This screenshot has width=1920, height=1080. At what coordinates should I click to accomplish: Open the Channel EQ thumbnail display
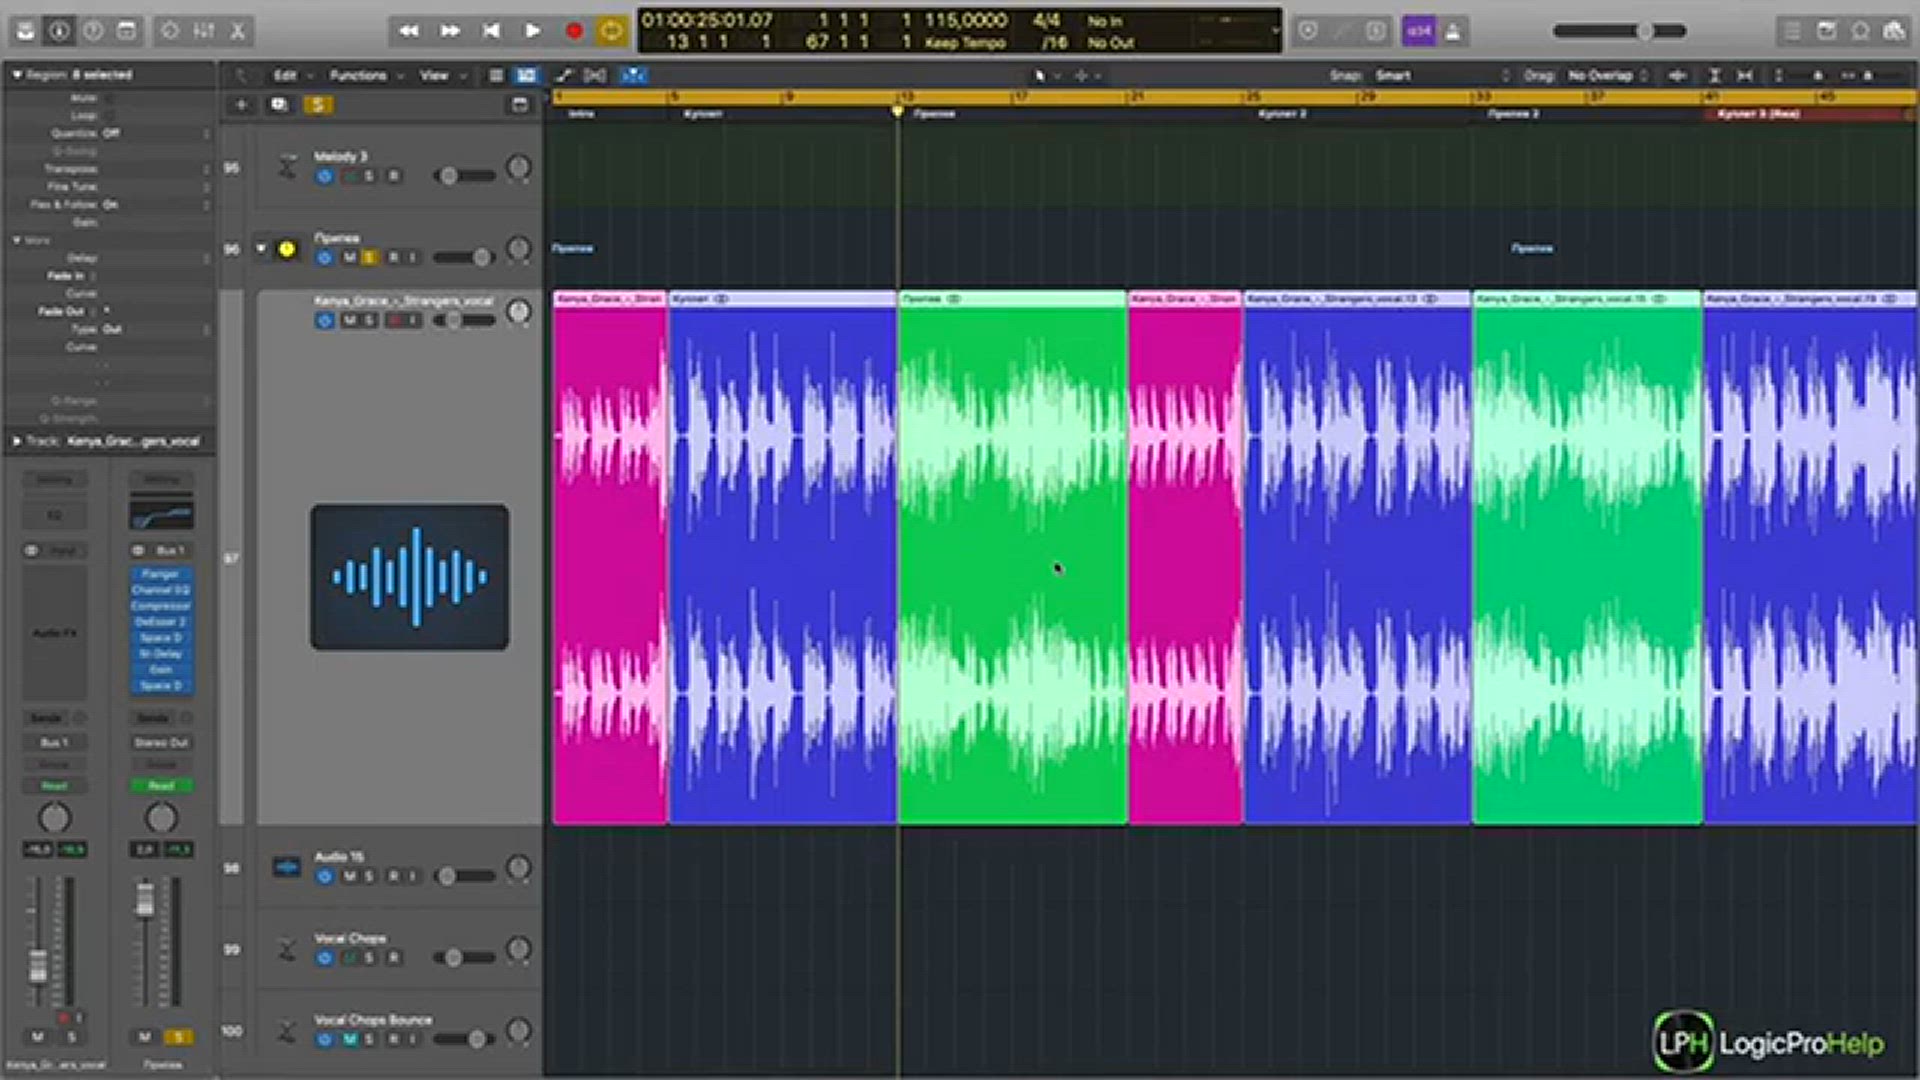(x=161, y=516)
